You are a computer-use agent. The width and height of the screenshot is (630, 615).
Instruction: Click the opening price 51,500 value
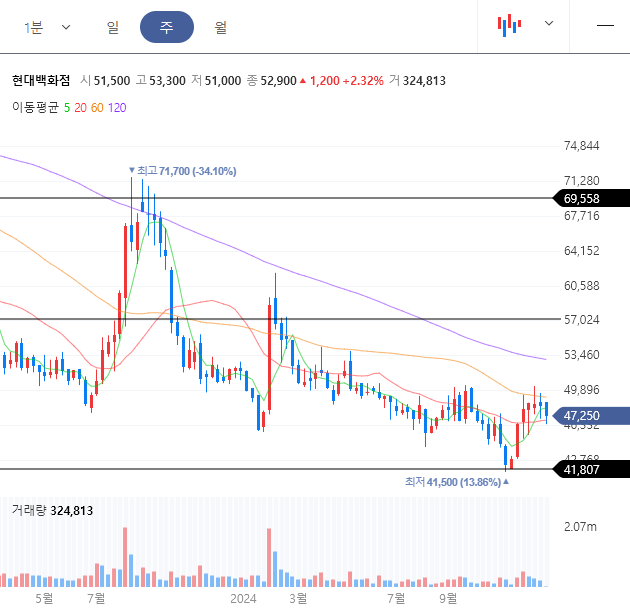(x=112, y=81)
